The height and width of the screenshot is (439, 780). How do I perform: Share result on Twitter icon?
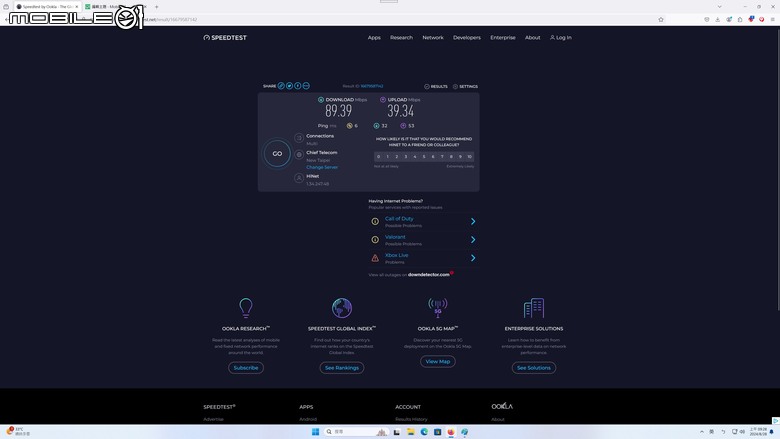click(290, 86)
